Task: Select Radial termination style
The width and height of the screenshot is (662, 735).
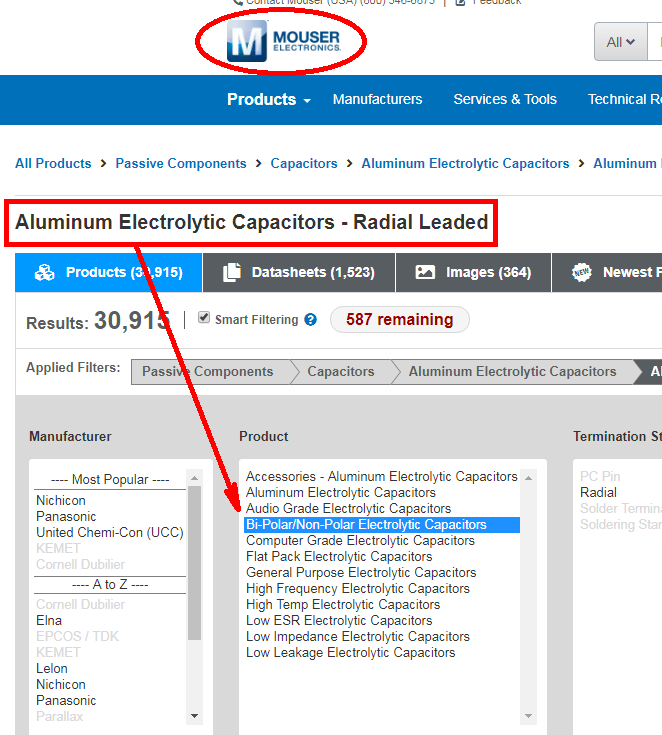Action: 598,493
